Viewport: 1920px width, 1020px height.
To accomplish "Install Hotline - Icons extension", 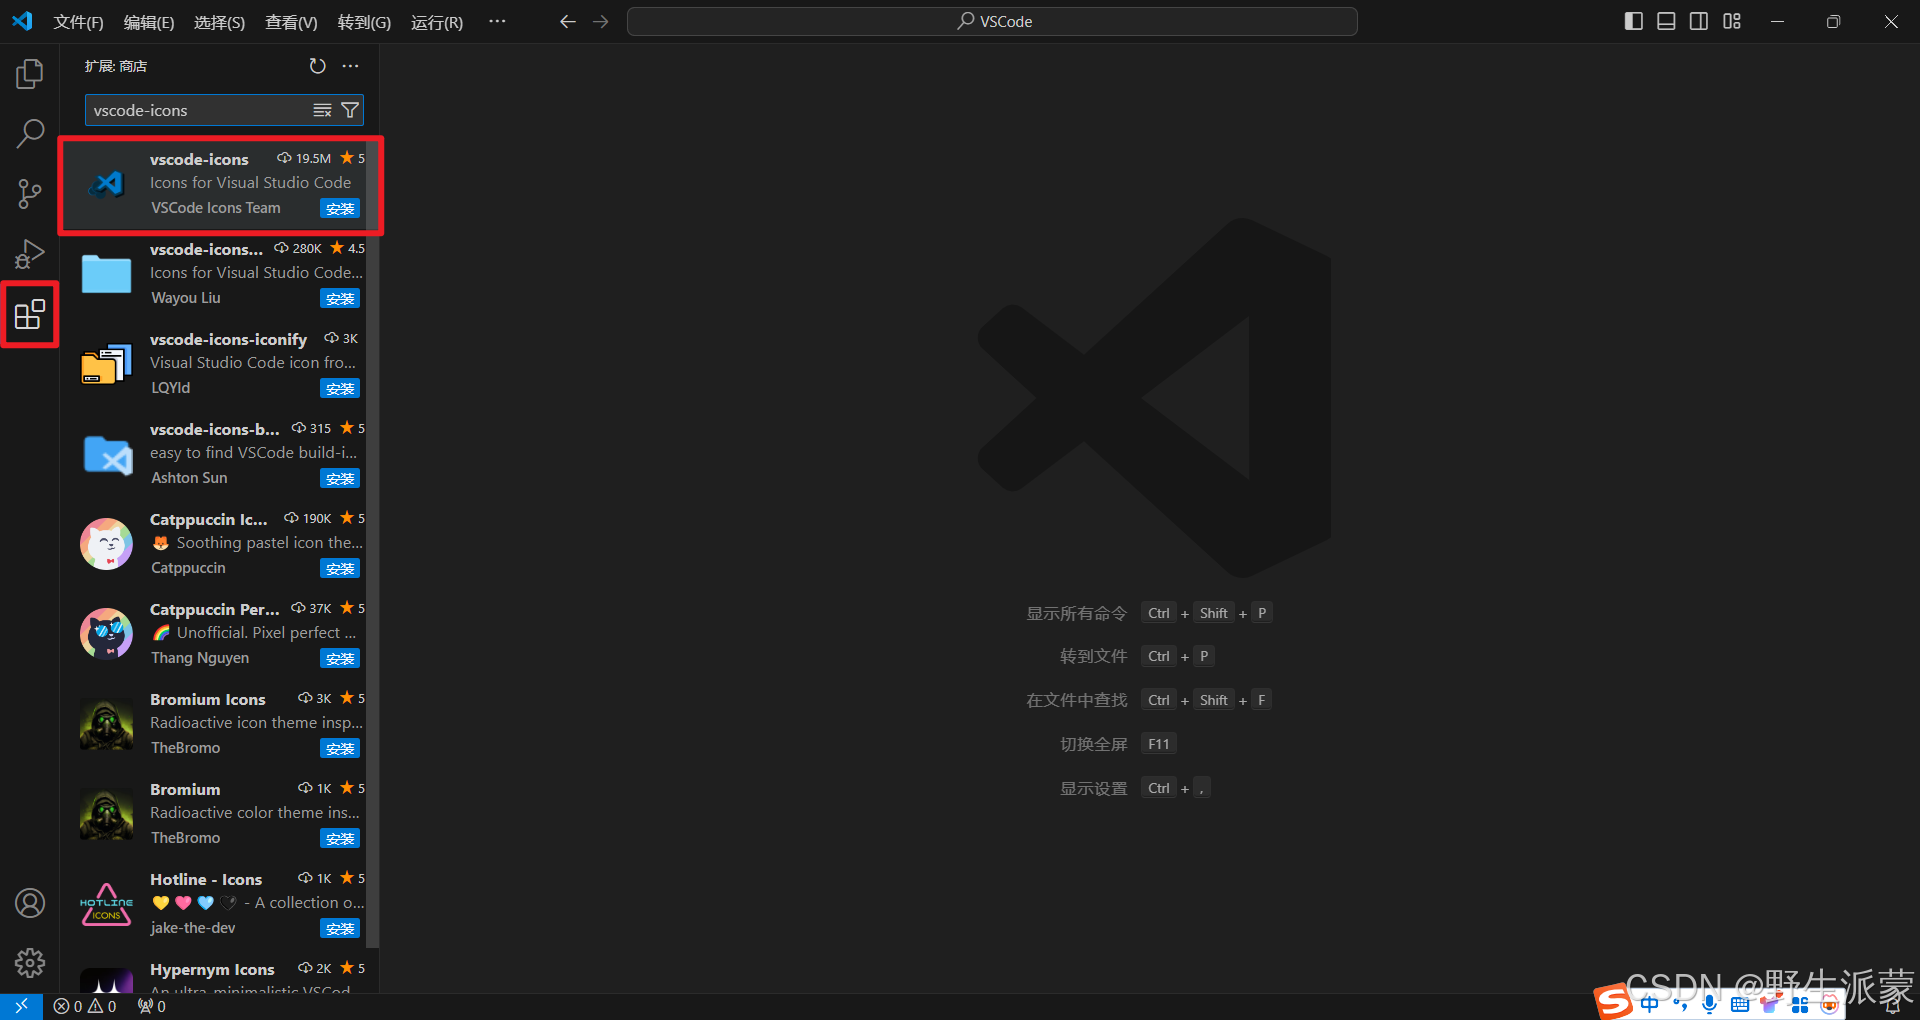I will [340, 928].
